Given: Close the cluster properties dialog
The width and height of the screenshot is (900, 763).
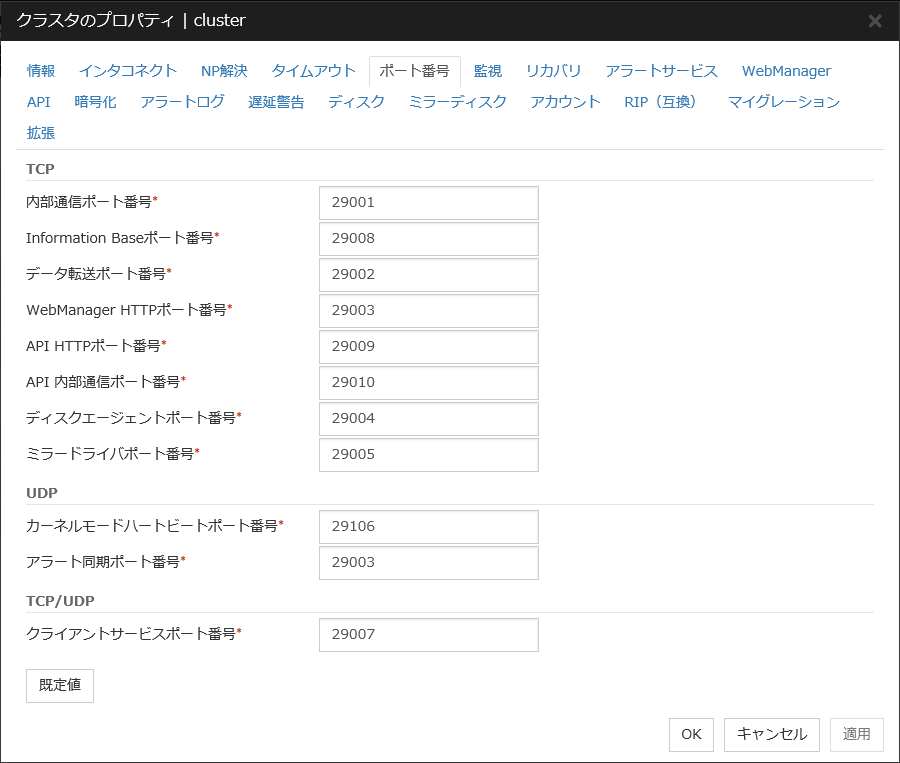Looking at the screenshot, I should coord(874,20).
